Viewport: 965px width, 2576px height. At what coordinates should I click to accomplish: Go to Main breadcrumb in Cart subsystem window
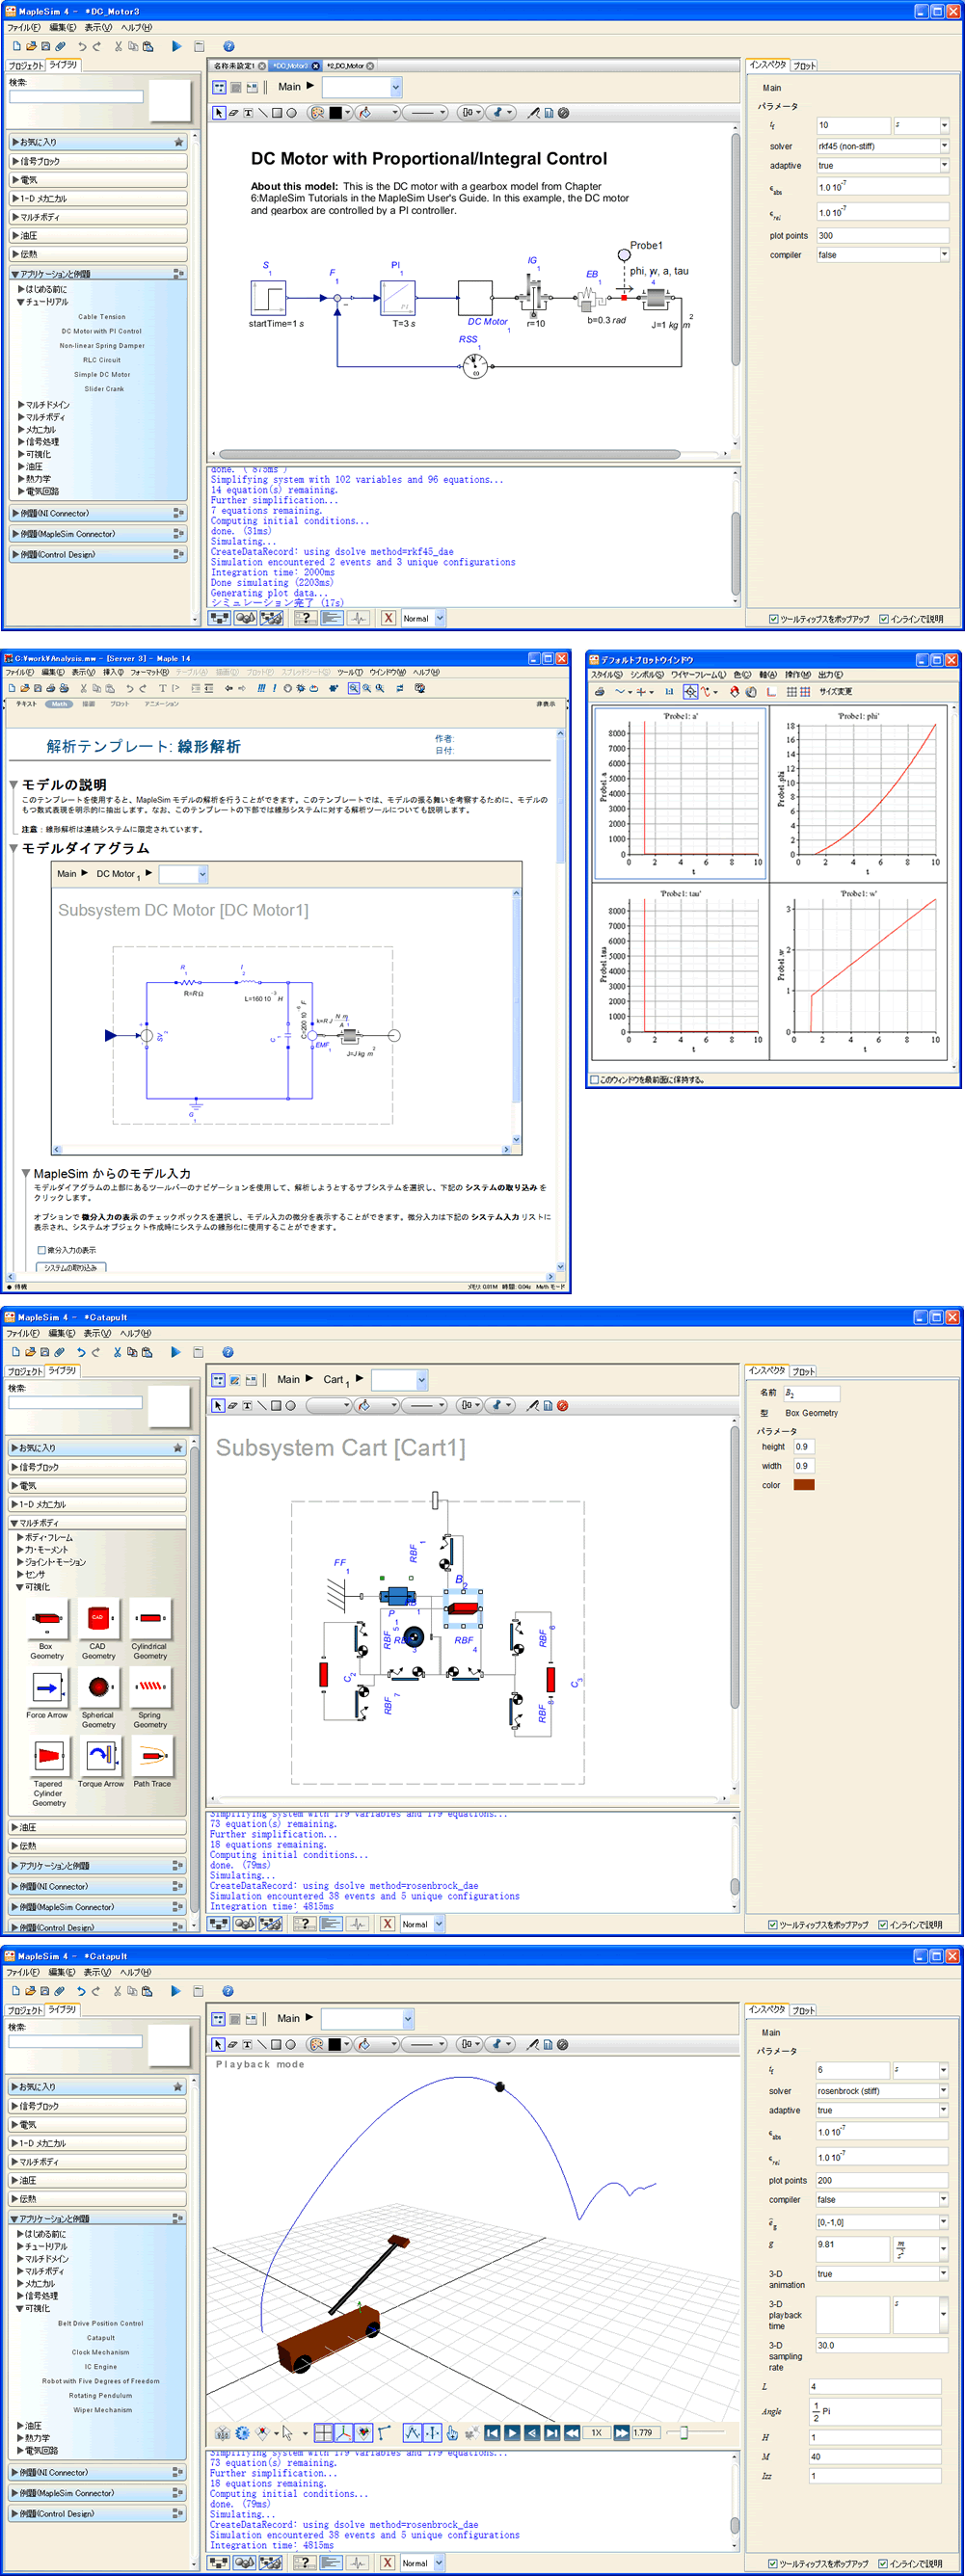pyautogui.click(x=288, y=1380)
